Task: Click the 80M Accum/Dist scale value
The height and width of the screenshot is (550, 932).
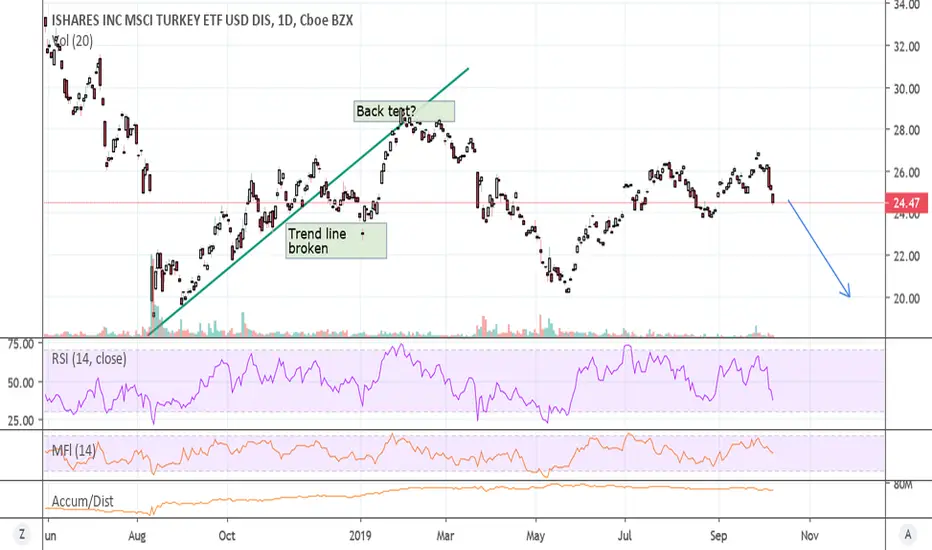Action: [902, 485]
